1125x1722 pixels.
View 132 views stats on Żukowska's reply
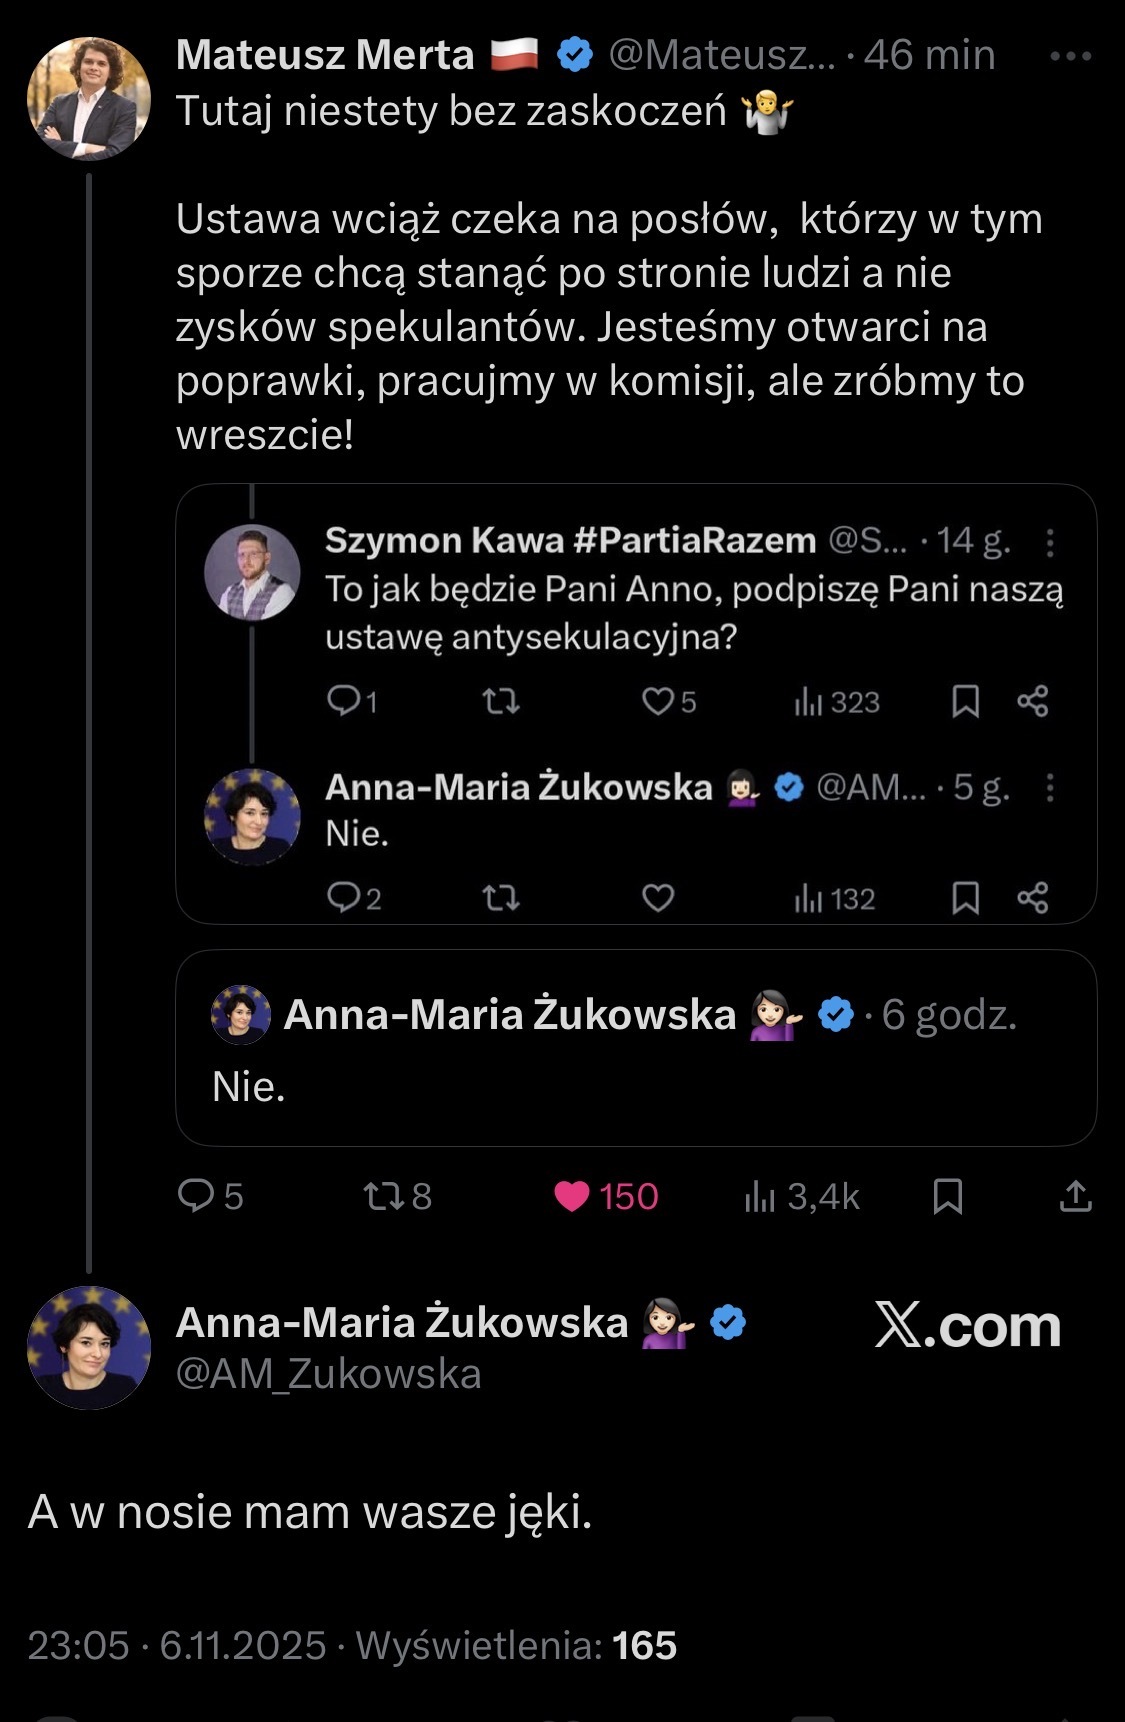pyautogui.click(x=808, y=898)
